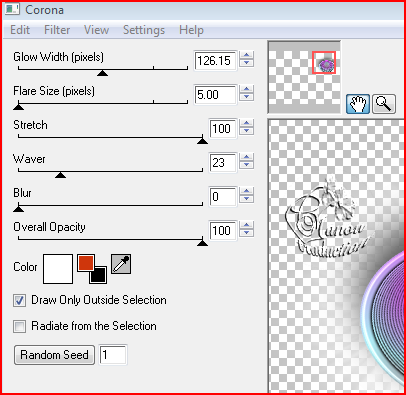Click the Random Seed value field
The image size is (406, 395).
[113, 355]
